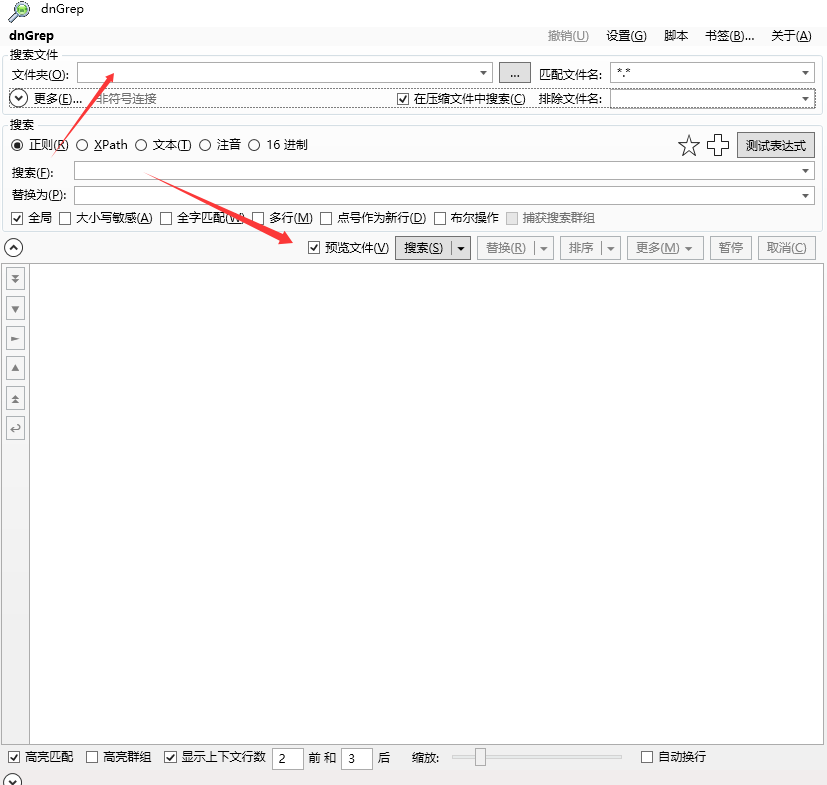The height and width of the screenshot is (785, 827).
Task: Open the 替换为(P) history dropdown arrow
Action: [x=805, y=196]
